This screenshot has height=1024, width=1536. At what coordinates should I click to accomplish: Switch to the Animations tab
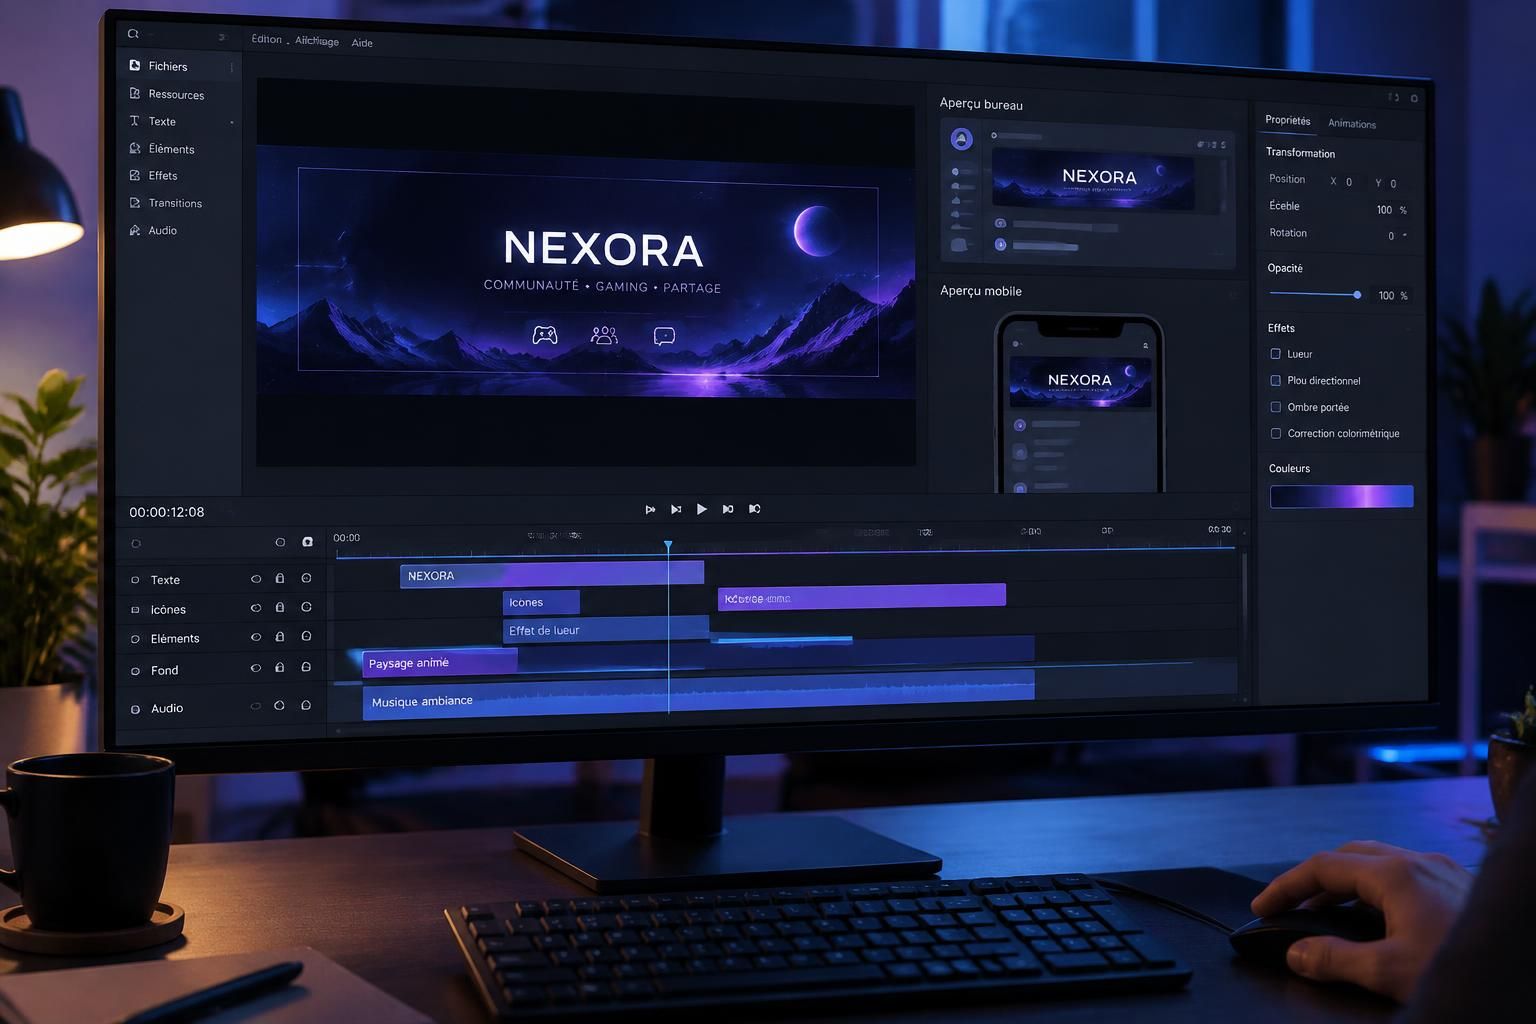point(1352,124)
